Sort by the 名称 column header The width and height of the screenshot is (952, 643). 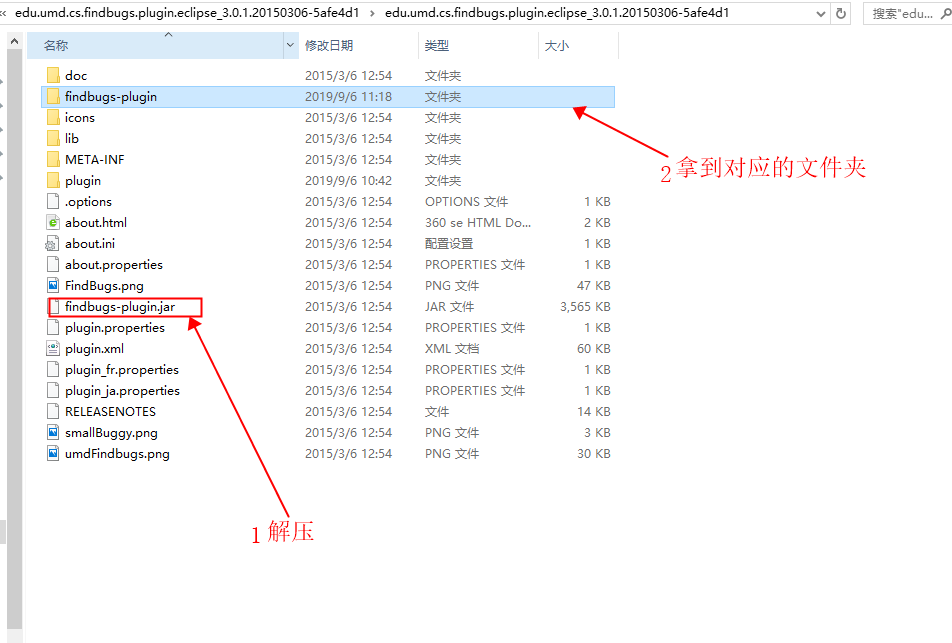[155, 46]
